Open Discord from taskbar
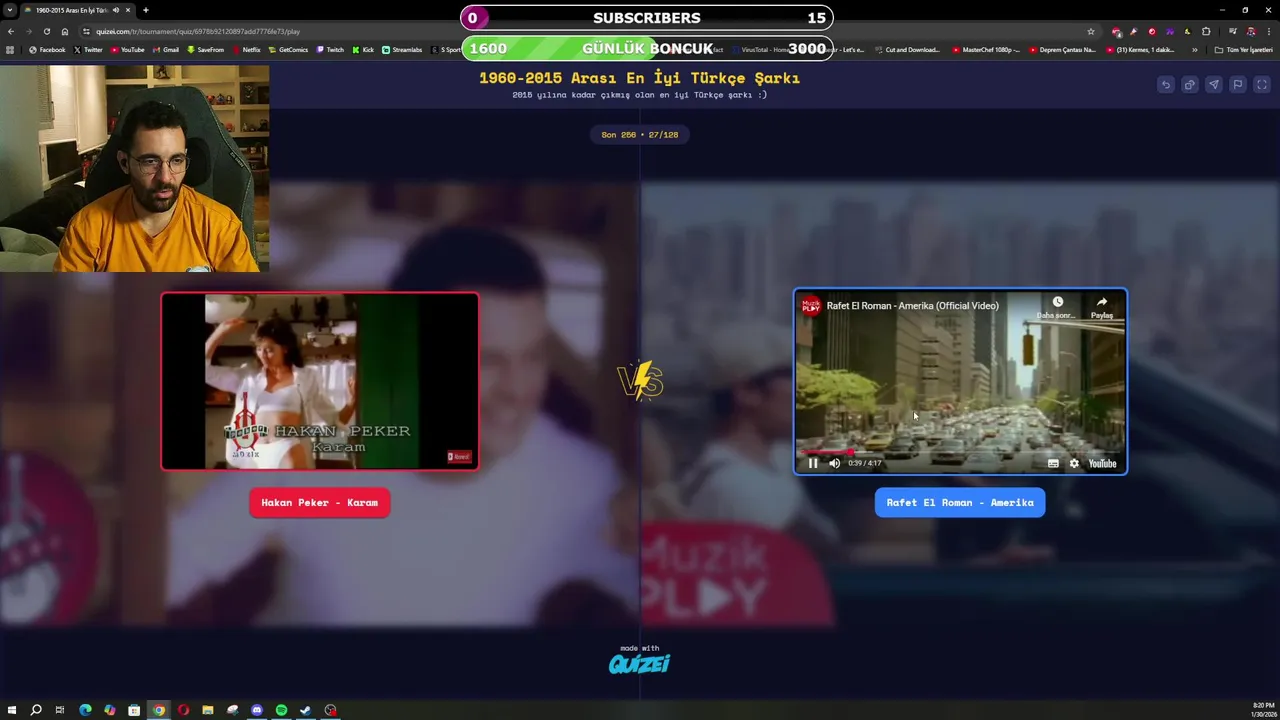 pyautogui.click(x=257, y=710)
